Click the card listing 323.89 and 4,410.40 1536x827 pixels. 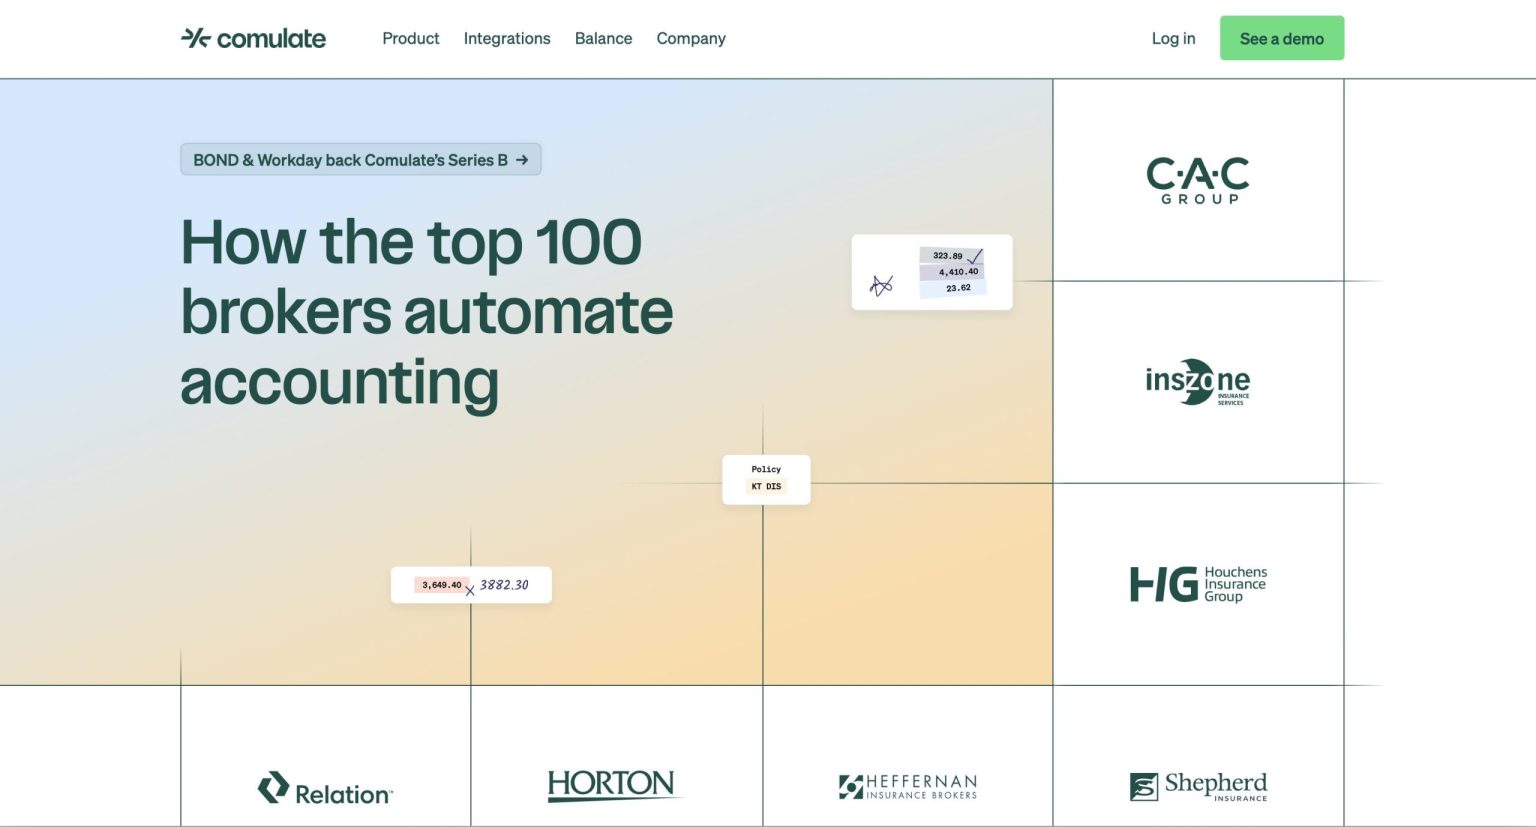click(x=932, y=272)
